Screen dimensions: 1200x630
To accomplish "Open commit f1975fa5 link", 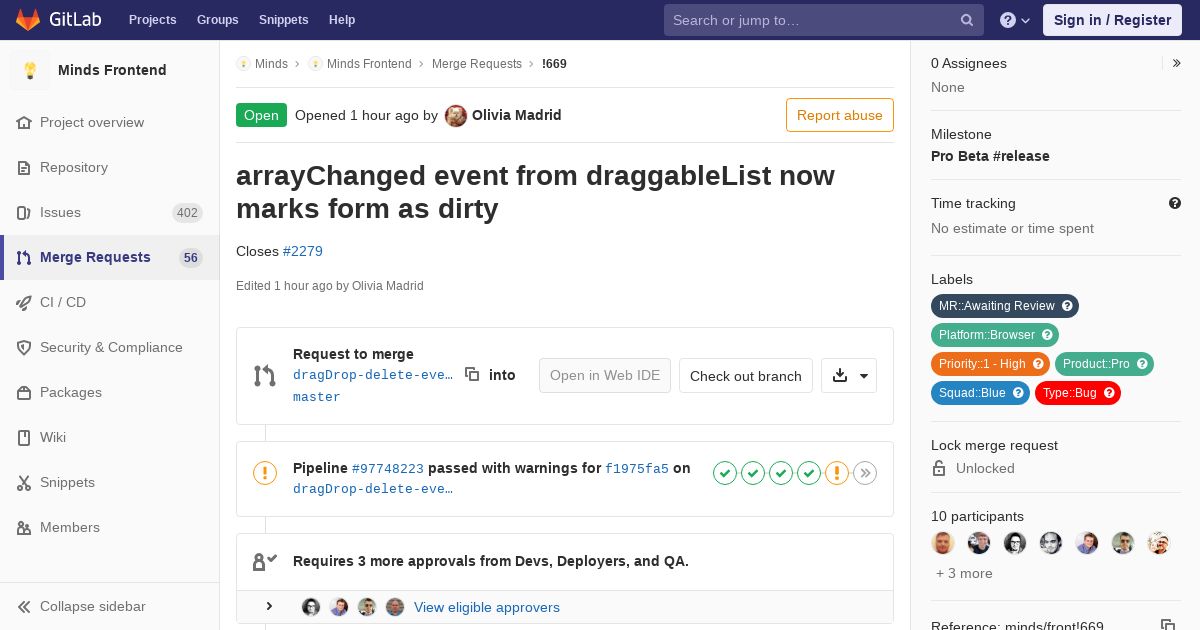I will click(x=637, y=468).
